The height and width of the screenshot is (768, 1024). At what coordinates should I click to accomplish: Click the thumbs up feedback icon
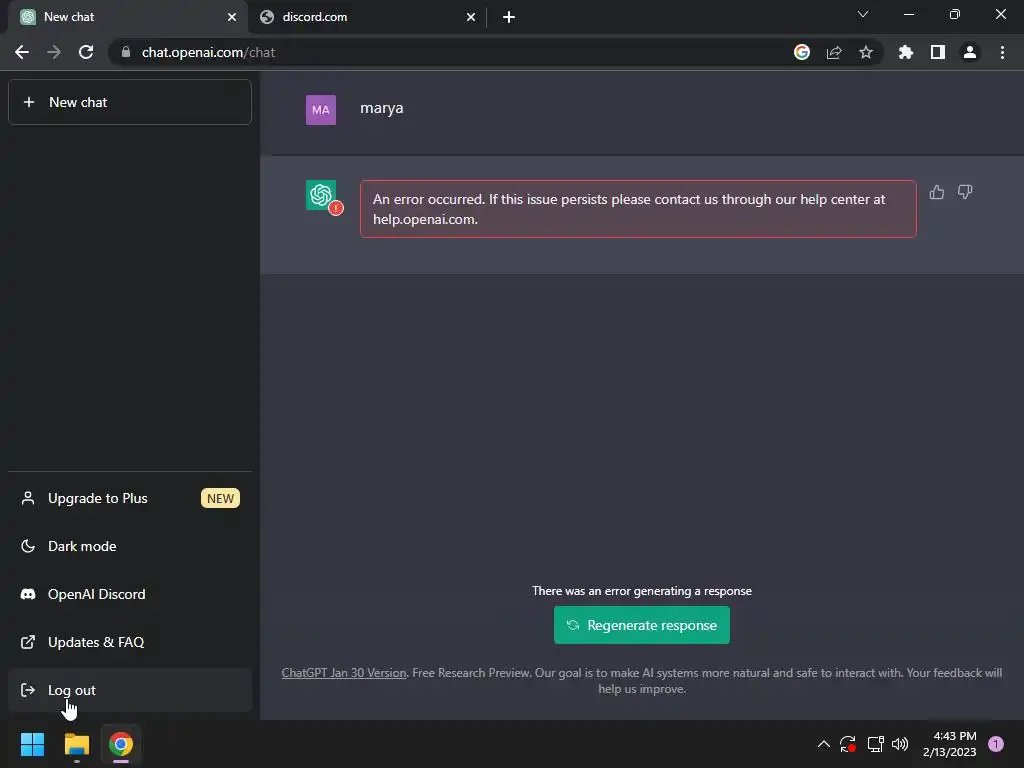pyautogui.click(x=936, y=192)
